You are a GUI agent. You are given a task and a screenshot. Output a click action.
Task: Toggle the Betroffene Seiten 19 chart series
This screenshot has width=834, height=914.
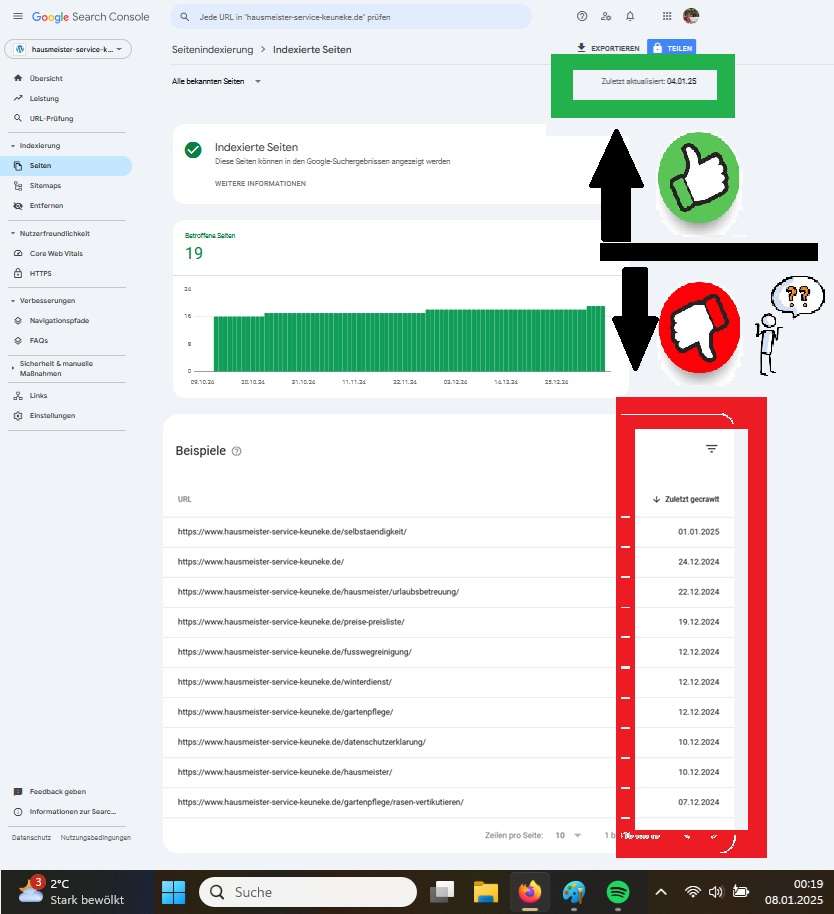click(x=210, y=247)
